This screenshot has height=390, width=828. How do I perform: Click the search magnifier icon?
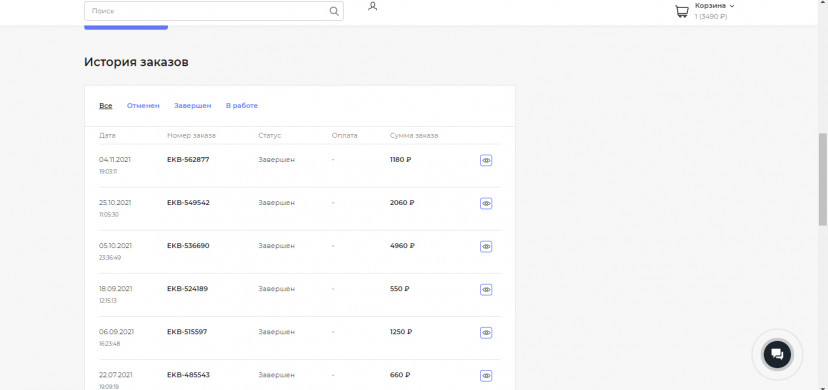coord(334,11)
